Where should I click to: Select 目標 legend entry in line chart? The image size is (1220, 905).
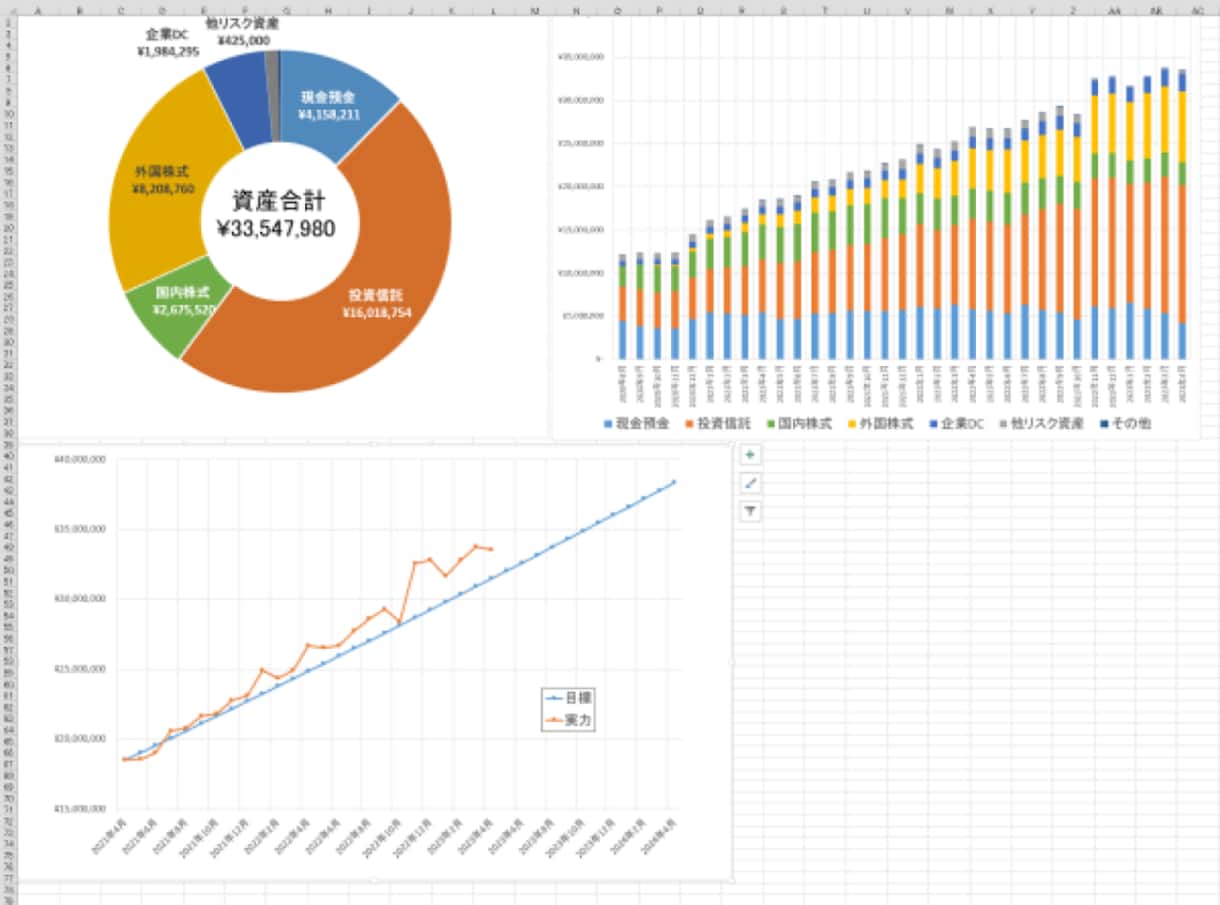(569, 697)
